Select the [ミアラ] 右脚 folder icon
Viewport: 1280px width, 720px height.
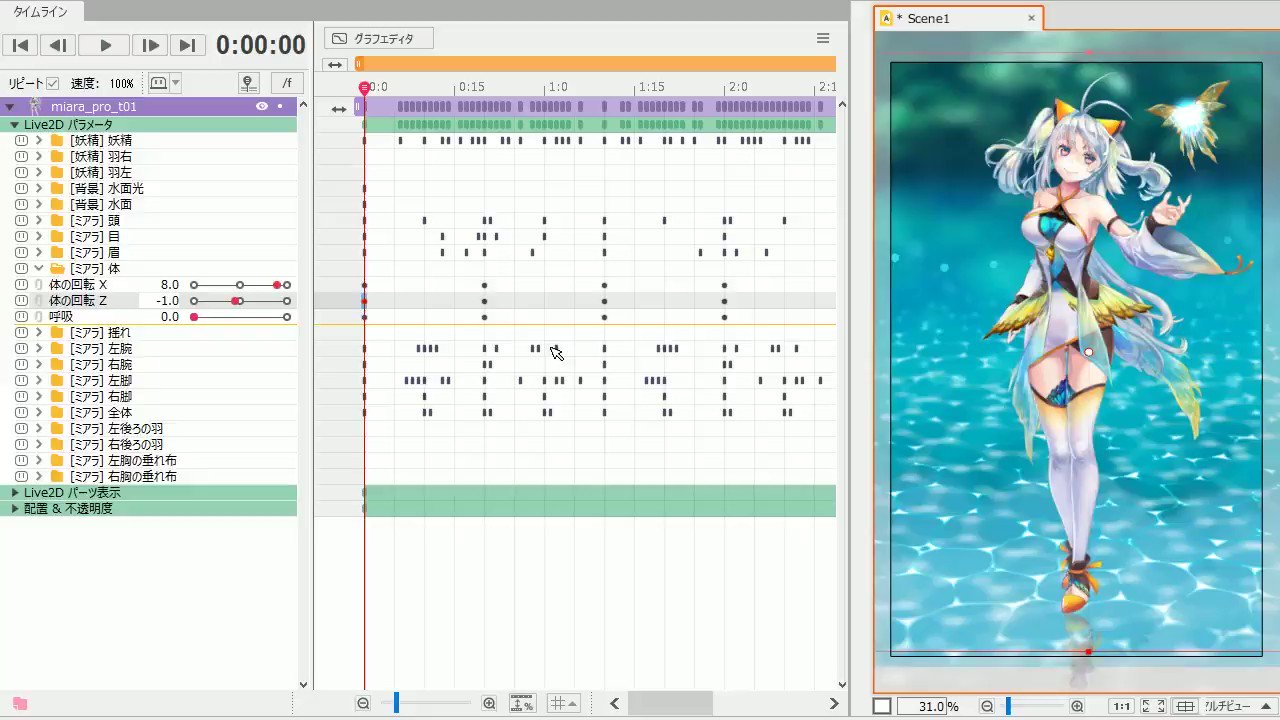pos(57,397)
